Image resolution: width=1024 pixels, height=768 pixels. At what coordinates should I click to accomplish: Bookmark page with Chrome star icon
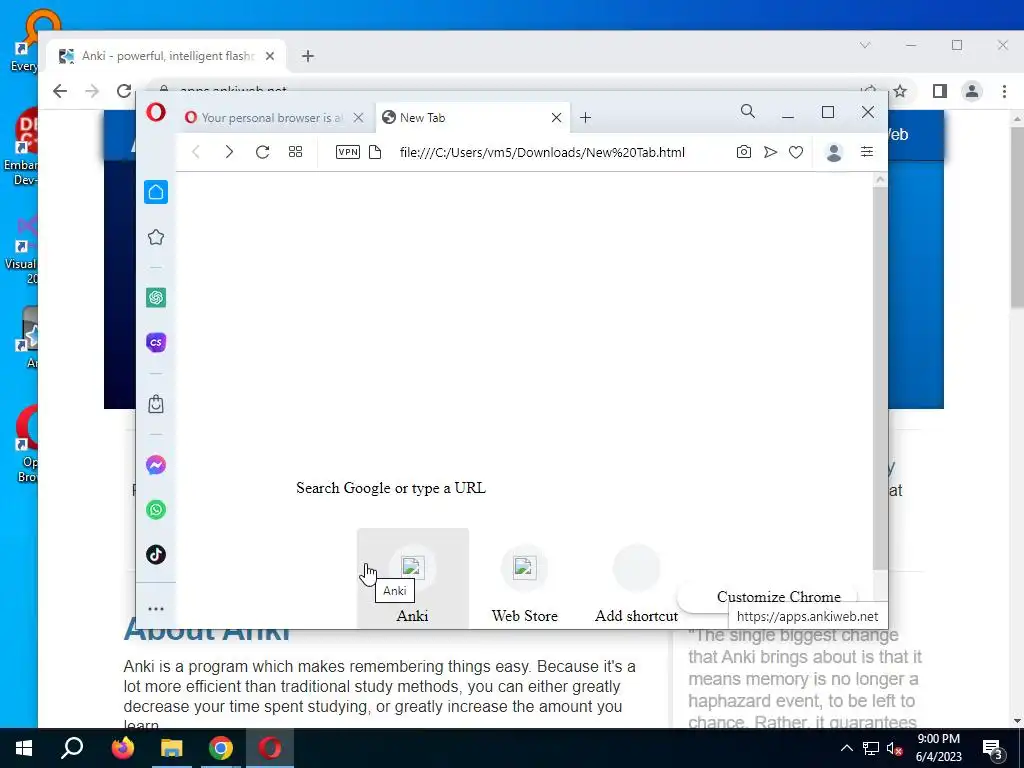900,91
